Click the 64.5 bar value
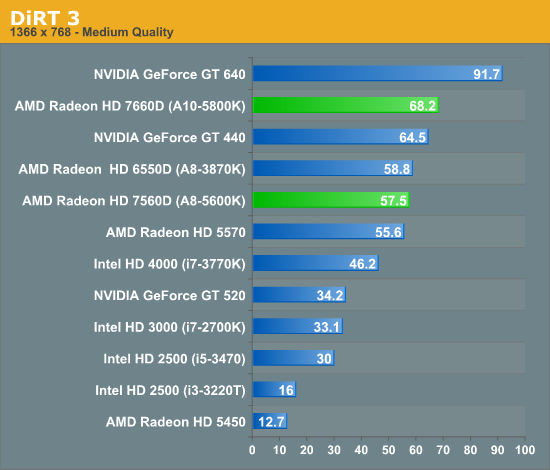550x470 pixels. click(x=412, y=137)
